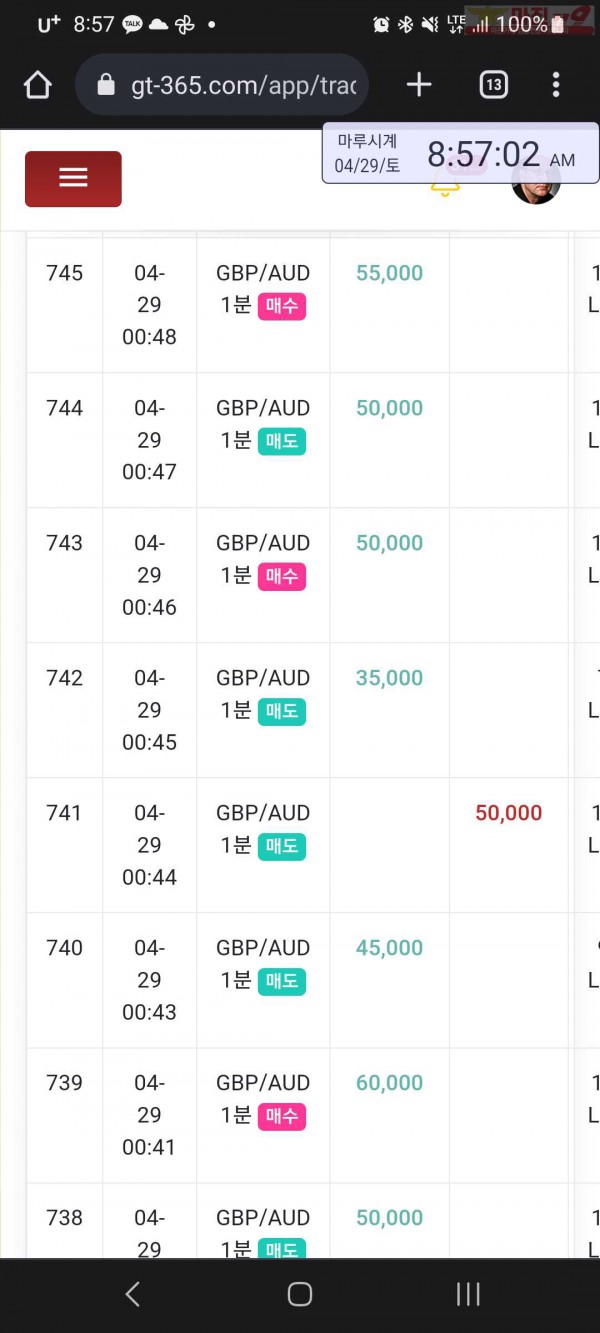Focus the gt-365.com address bar

222,85
